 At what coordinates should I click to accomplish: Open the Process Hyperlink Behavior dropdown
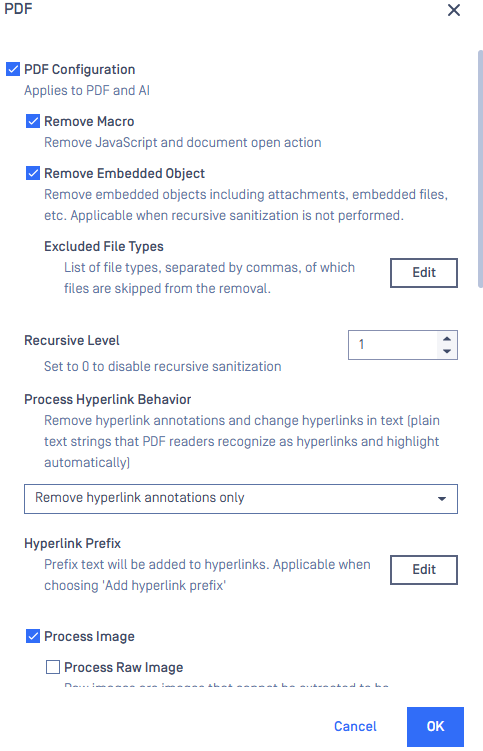click(x=241, y=499)
